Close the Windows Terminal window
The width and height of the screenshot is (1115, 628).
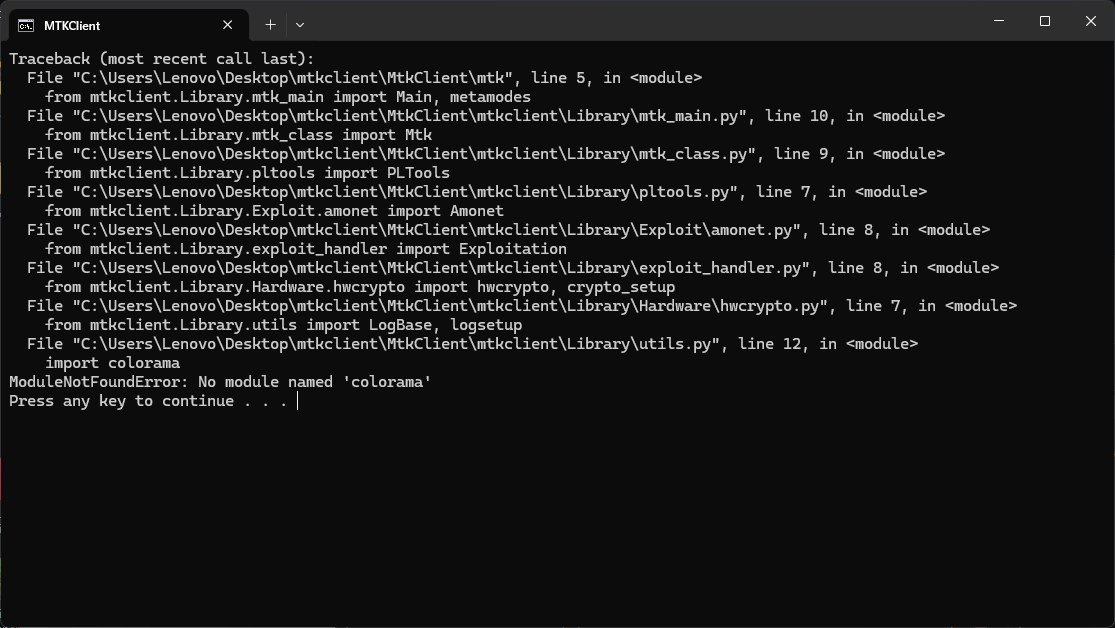(1091, 21)
